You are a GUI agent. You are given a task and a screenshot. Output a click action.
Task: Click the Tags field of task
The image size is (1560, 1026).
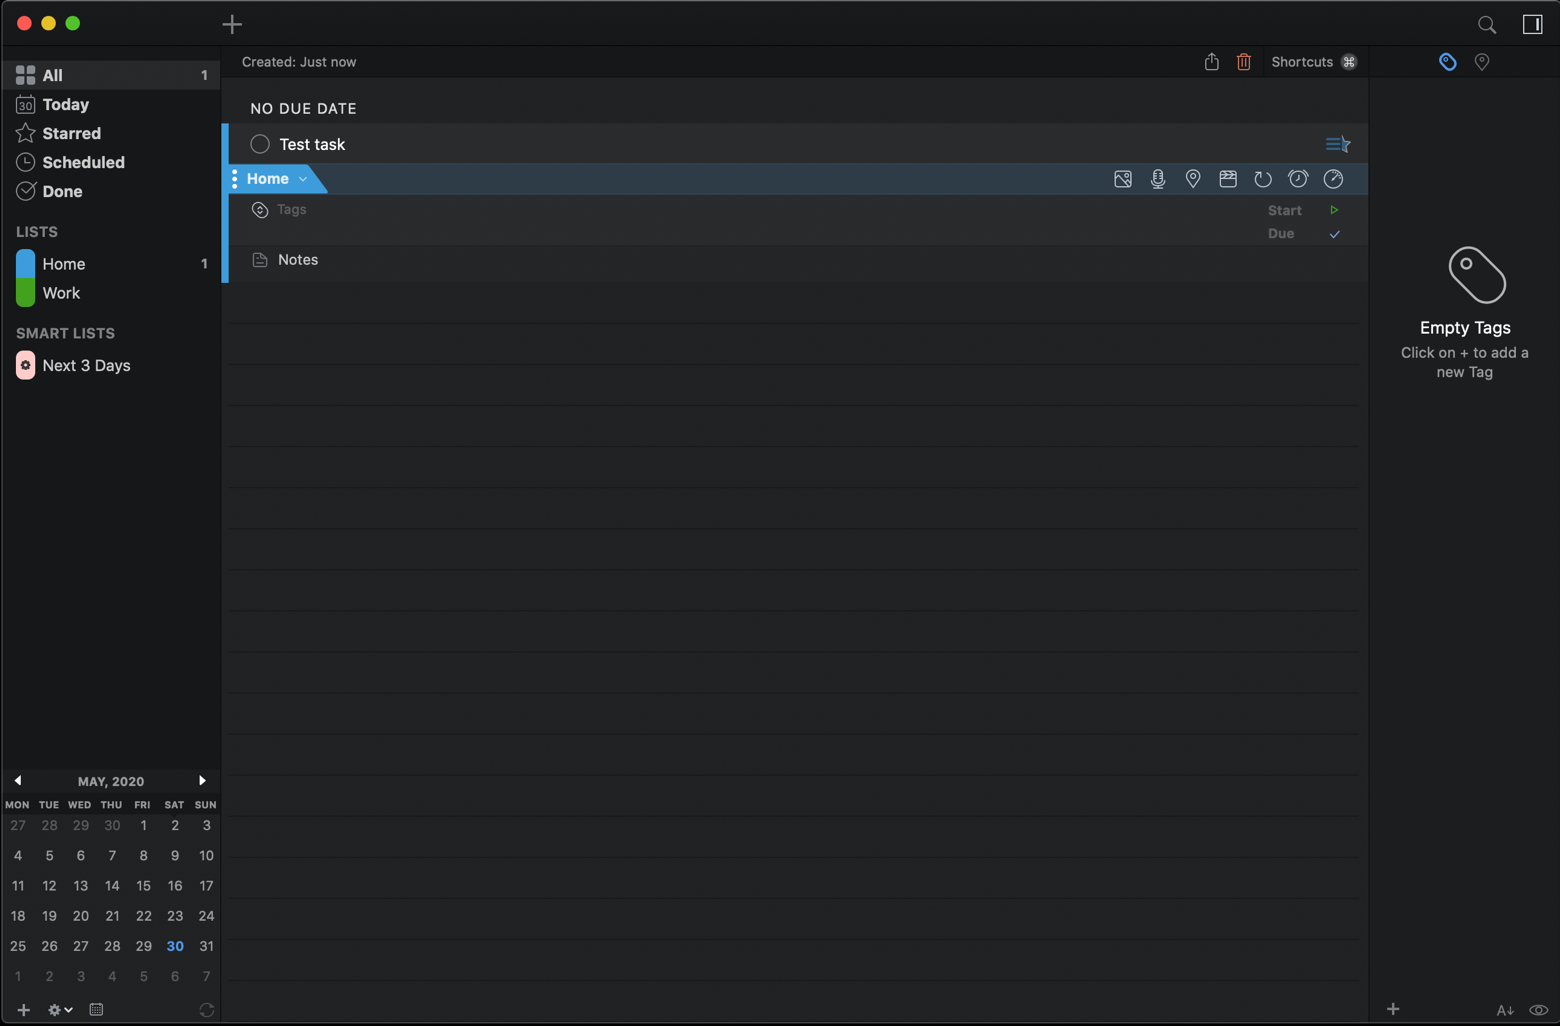292,209
